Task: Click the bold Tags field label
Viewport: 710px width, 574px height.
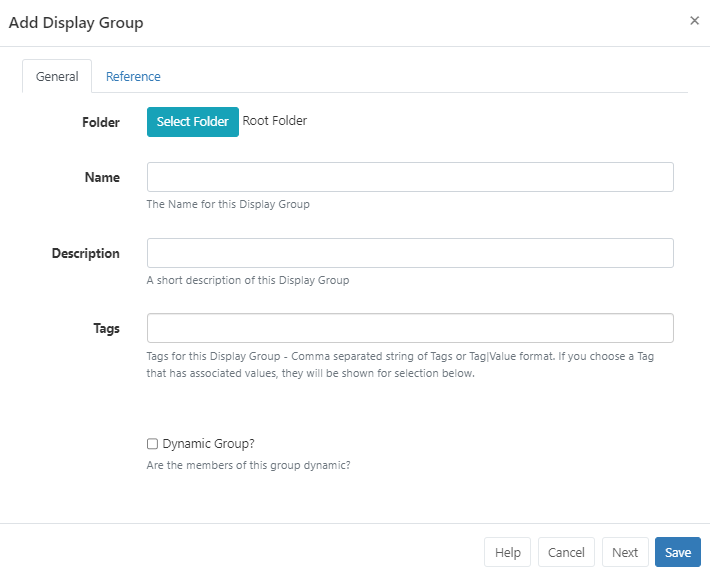Action: coord(106,329)
